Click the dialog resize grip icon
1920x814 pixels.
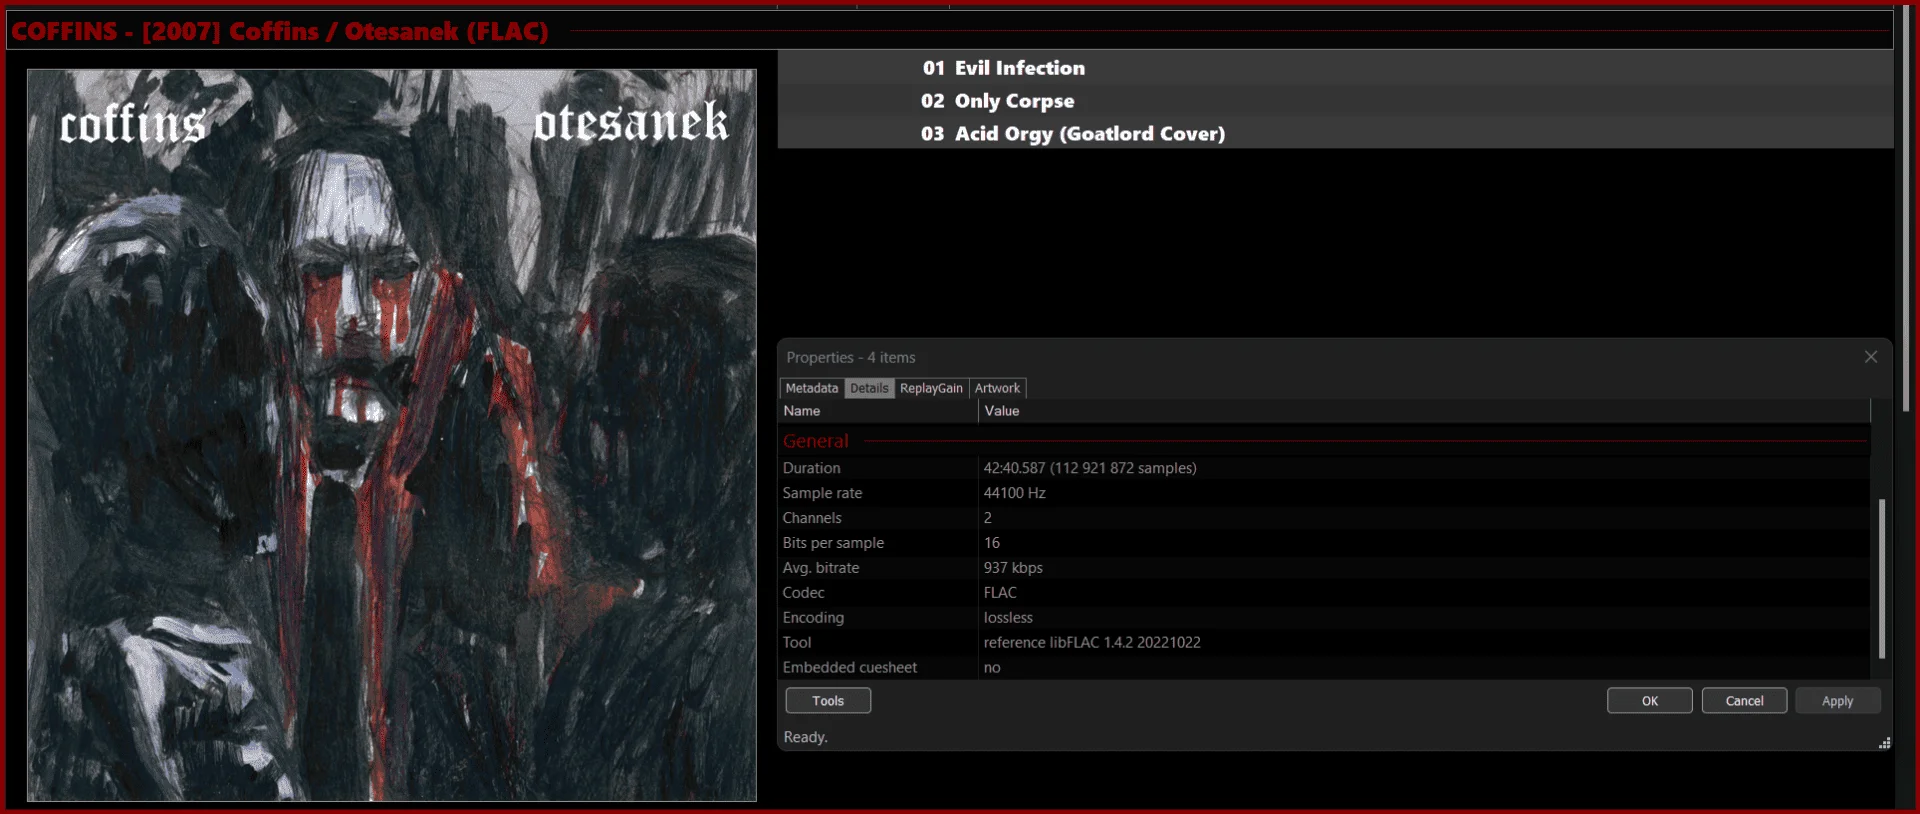(x=1884, y=743)
